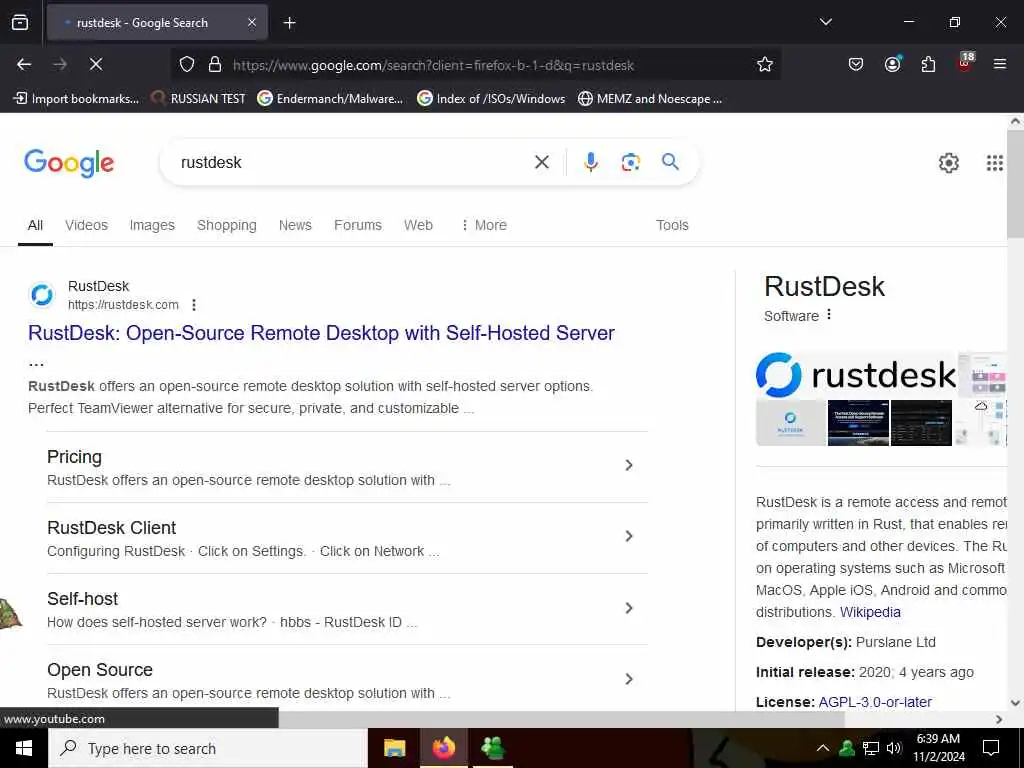The image size is (1024, 768).
Task: Click the taskbar search box
Action: (x=208, y=748)
